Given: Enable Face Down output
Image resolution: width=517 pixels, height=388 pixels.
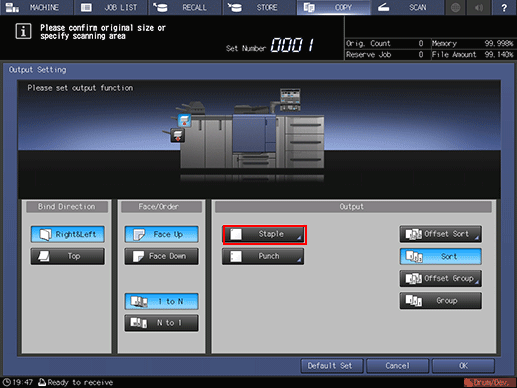Looking at the screenshot, I should coord(162,256).
